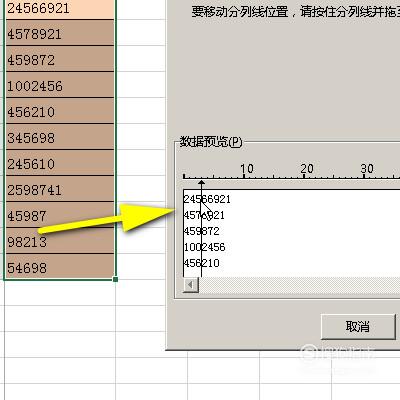Select spreadsheet cell containing 54698
The height and width of the screenshot is (400, 400).
pos(60,266)
